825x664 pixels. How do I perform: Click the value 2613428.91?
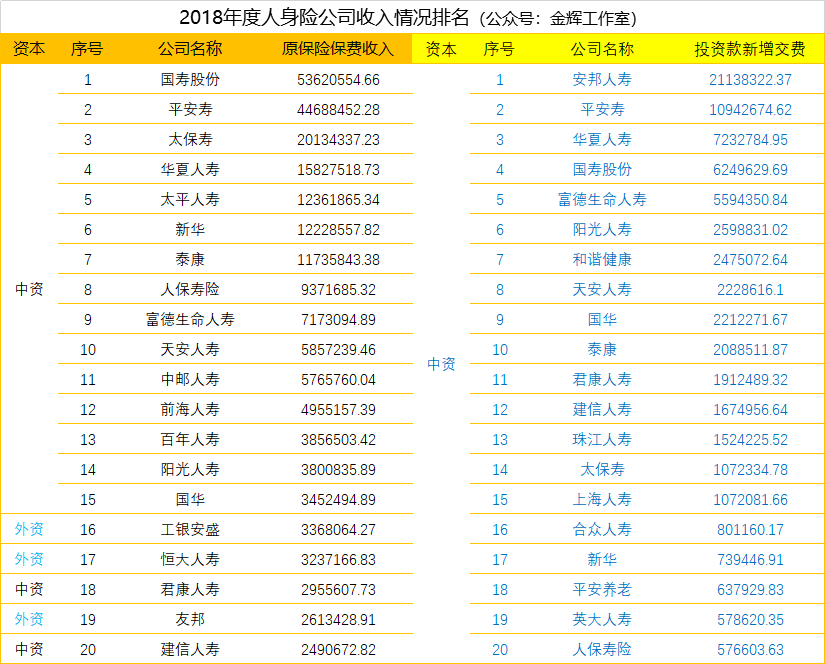[x=338, y=619]
